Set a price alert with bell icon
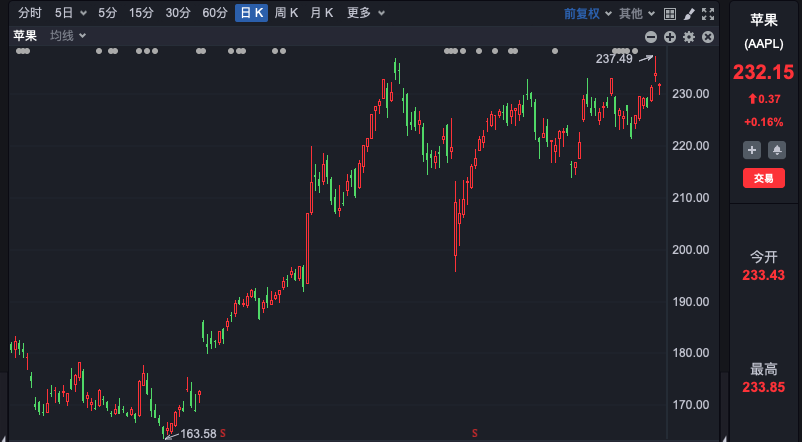This screenshot has width=802, height=442. click(x=776, y=150)
